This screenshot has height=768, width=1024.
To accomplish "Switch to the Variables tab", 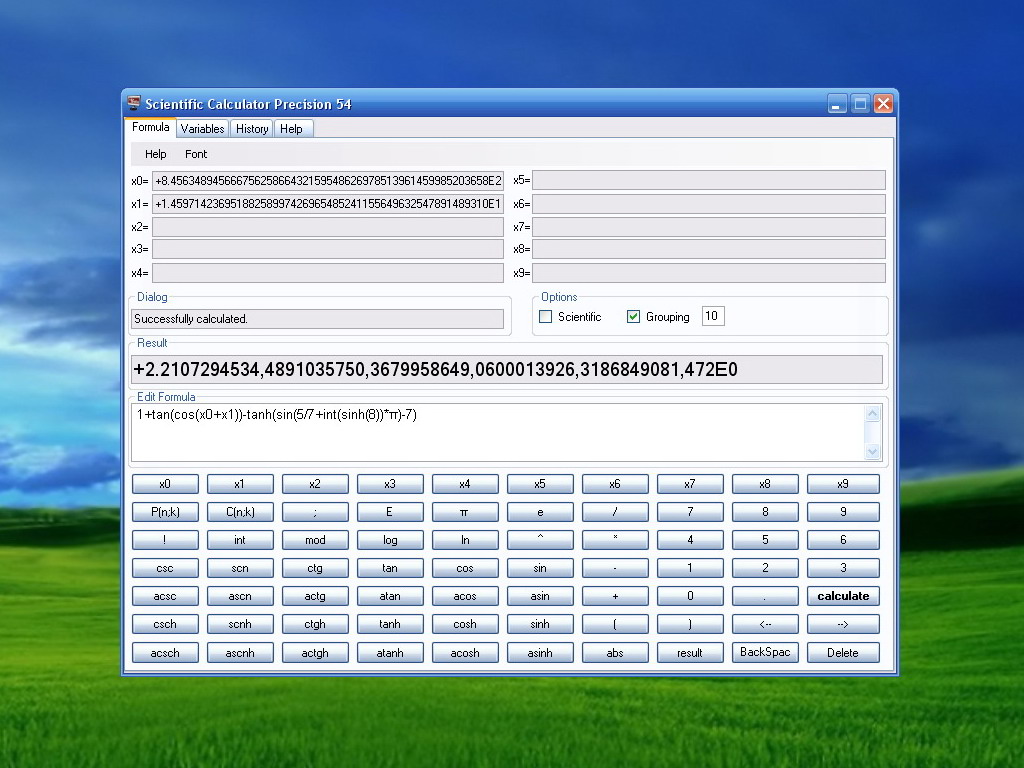I will tap(202, 129).
